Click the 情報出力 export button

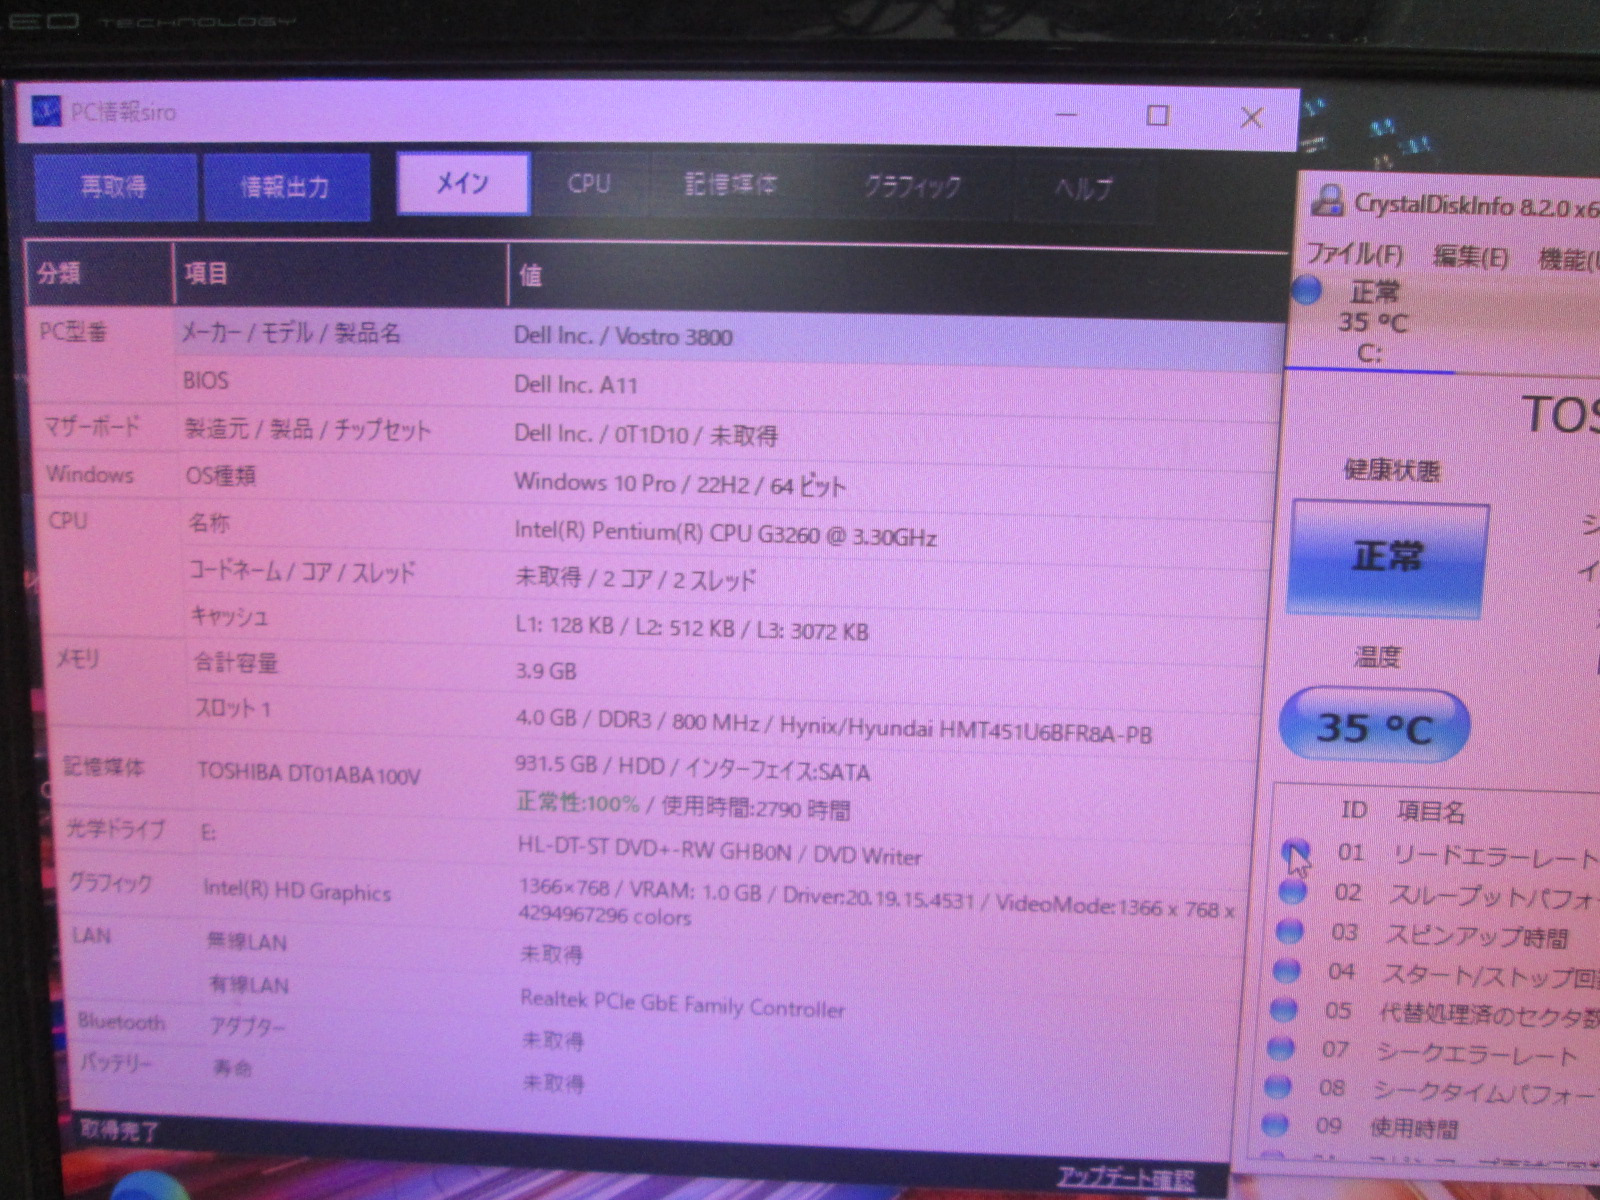pos(286,187)
